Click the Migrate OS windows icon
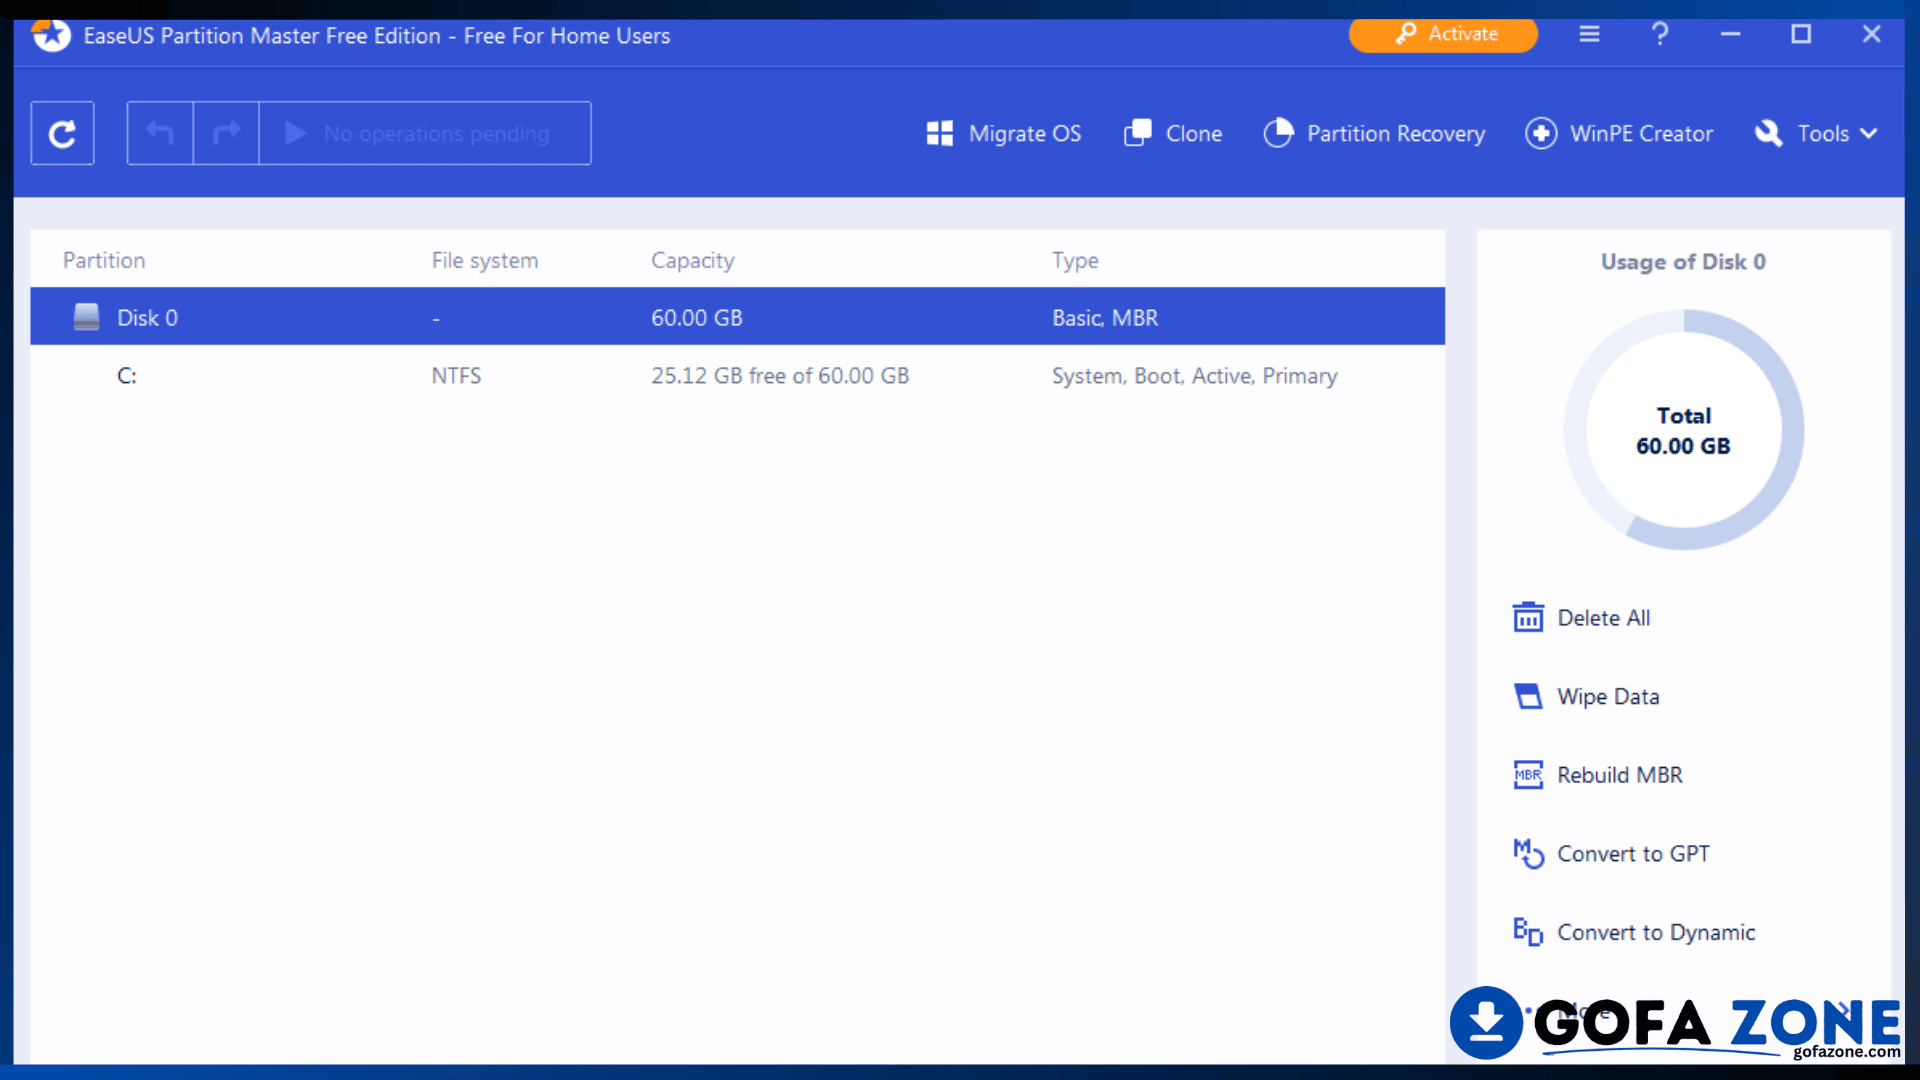The image size is (1920, 1080). [939, 133]
